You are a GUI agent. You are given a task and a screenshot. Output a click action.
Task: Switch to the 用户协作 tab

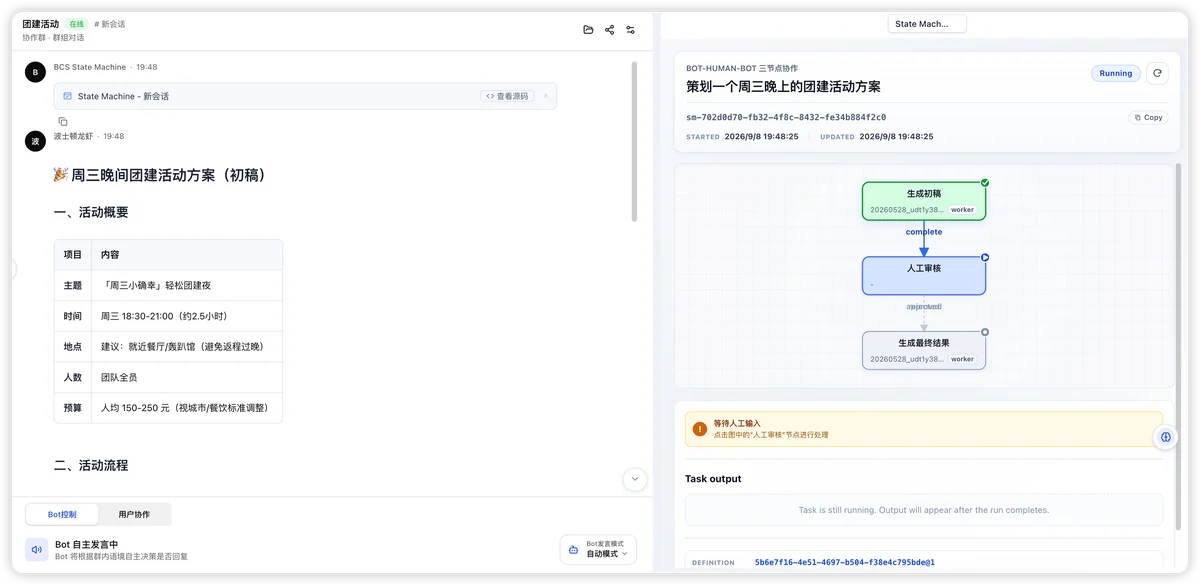[x=134, y=514]
